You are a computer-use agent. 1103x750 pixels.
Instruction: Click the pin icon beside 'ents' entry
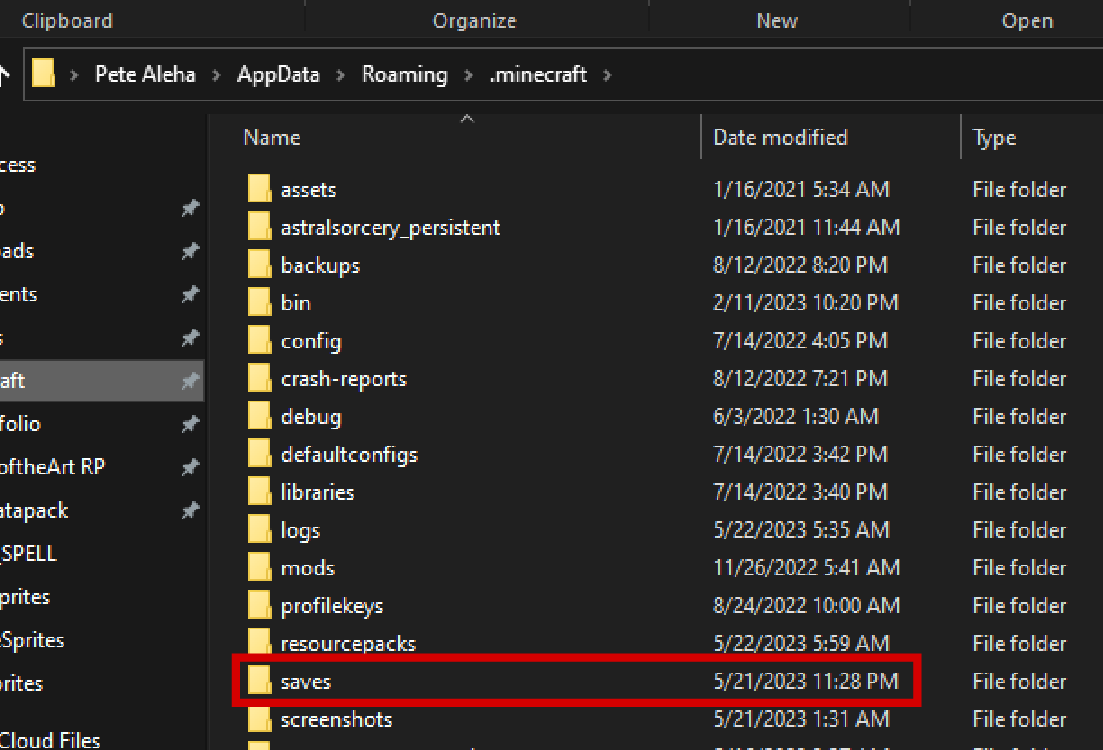click(x=191, y=294)
